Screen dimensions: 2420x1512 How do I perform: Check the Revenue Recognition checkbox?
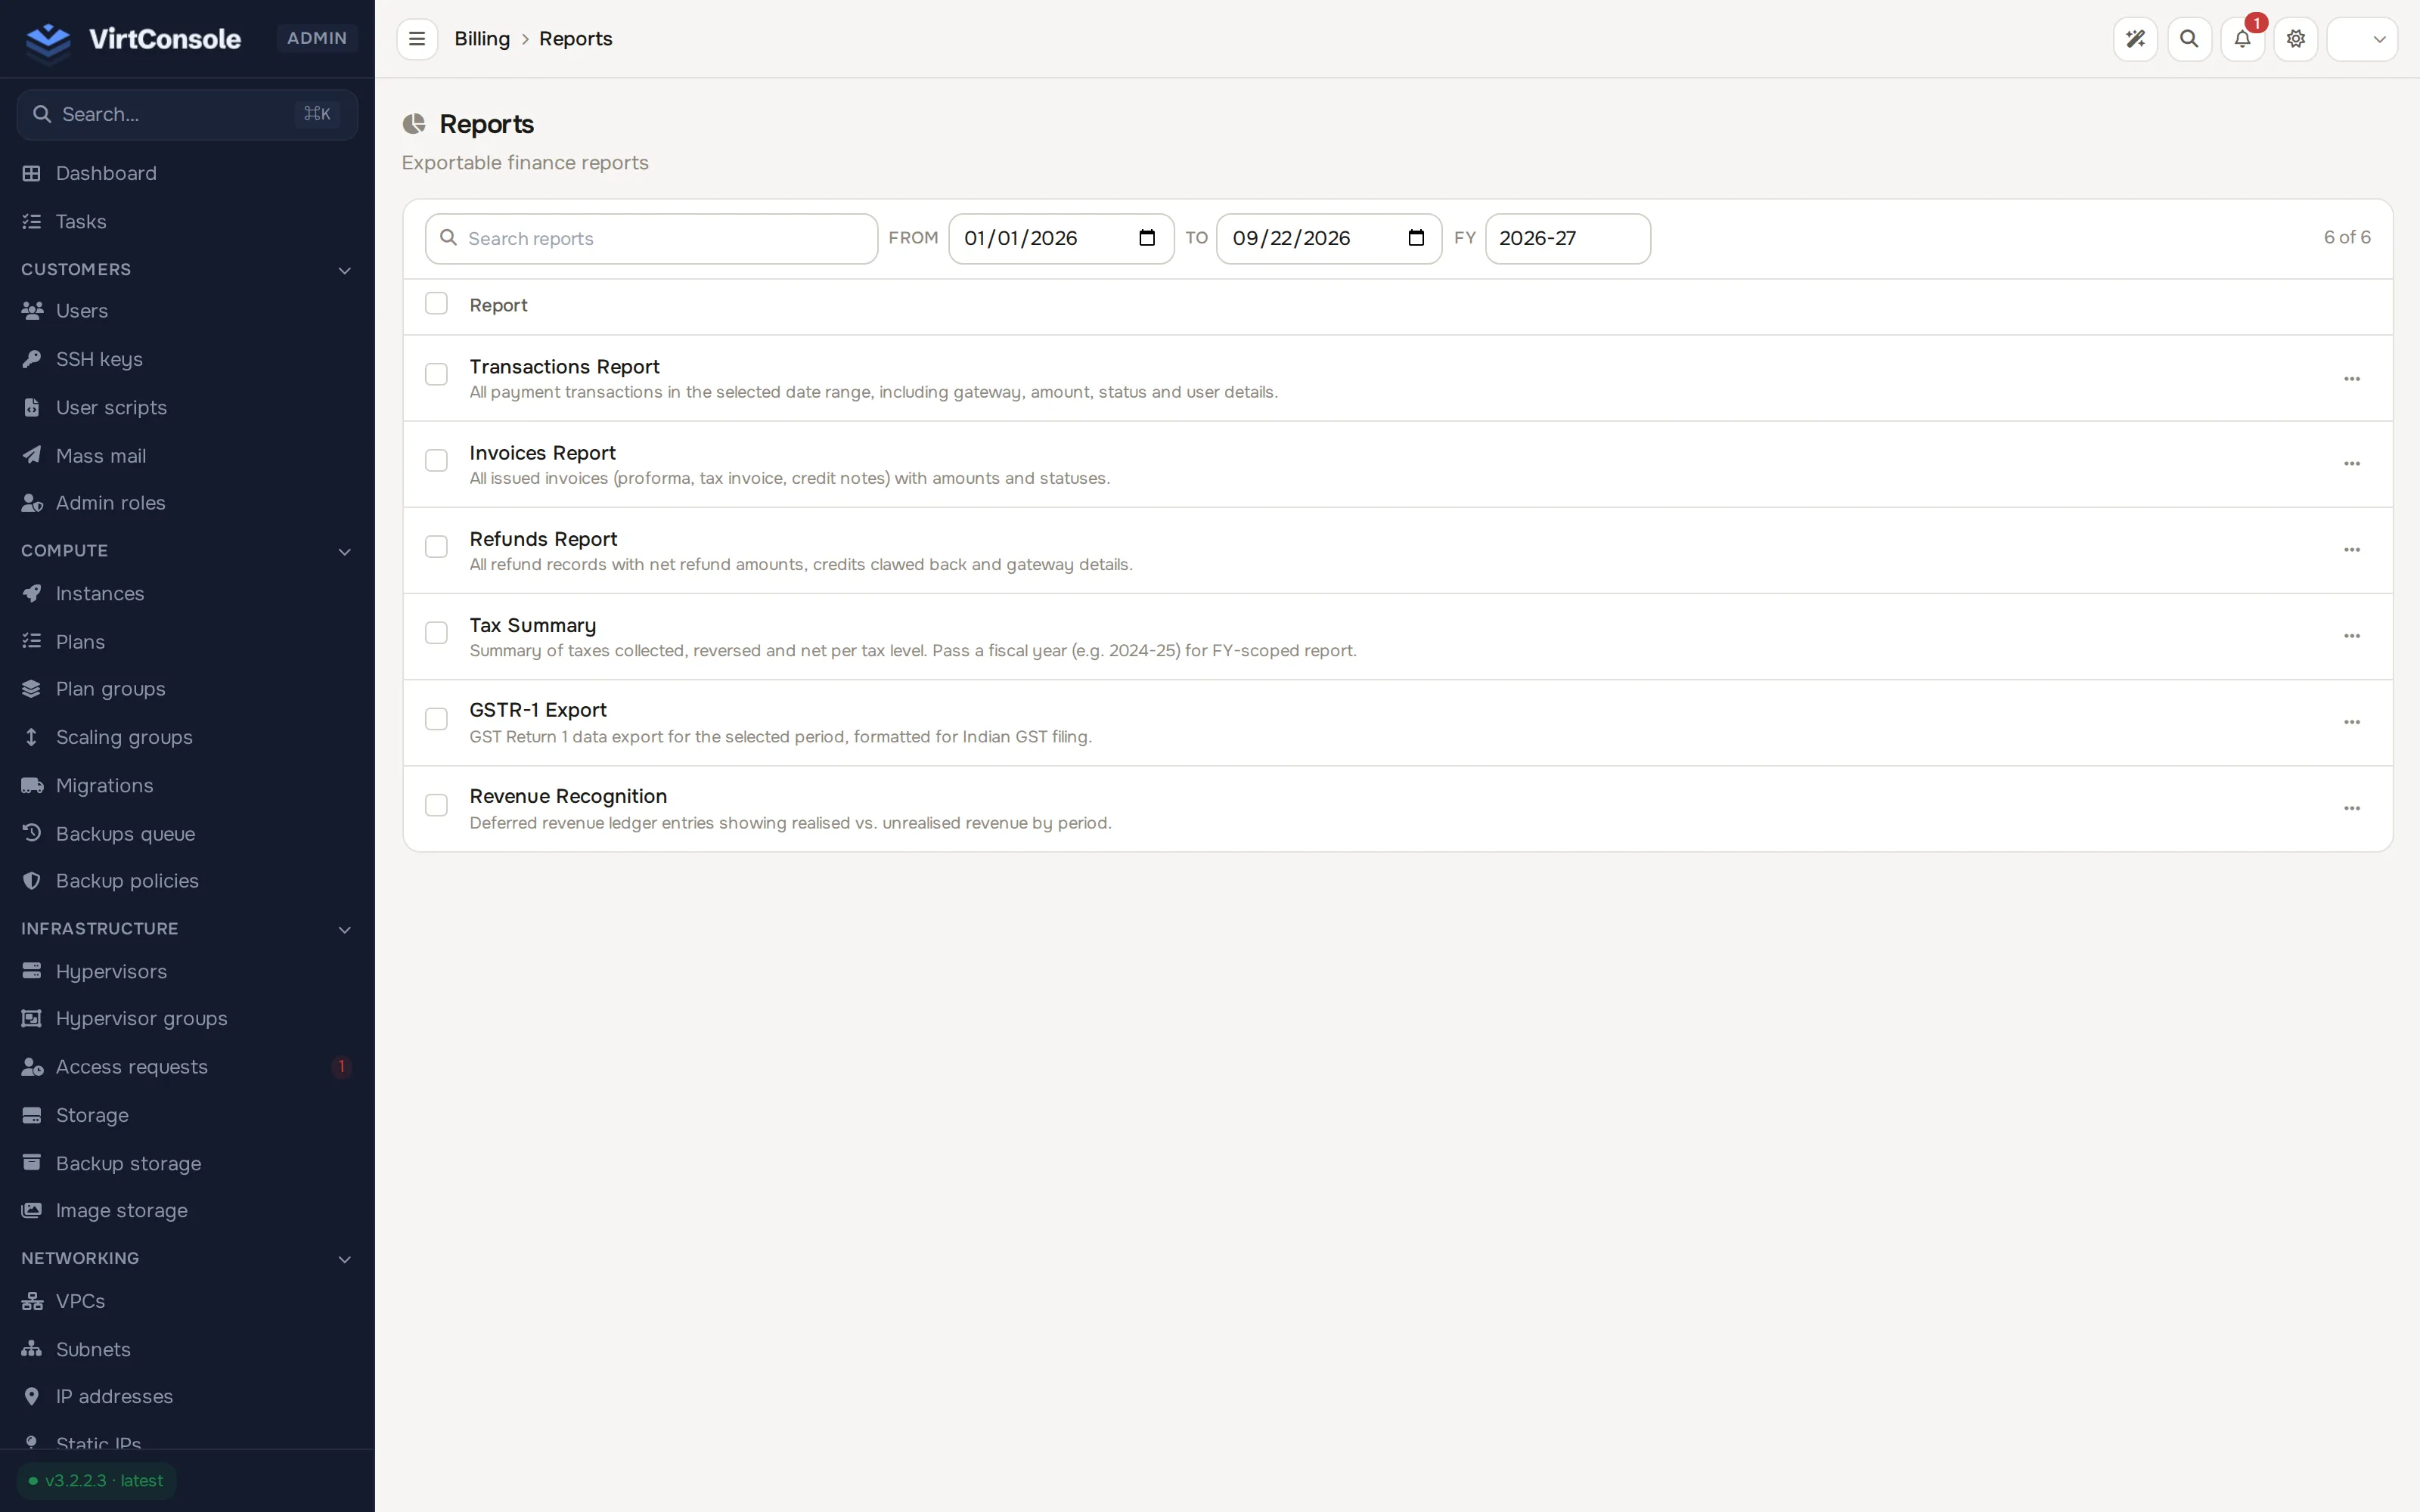click(x=436, y=805)
